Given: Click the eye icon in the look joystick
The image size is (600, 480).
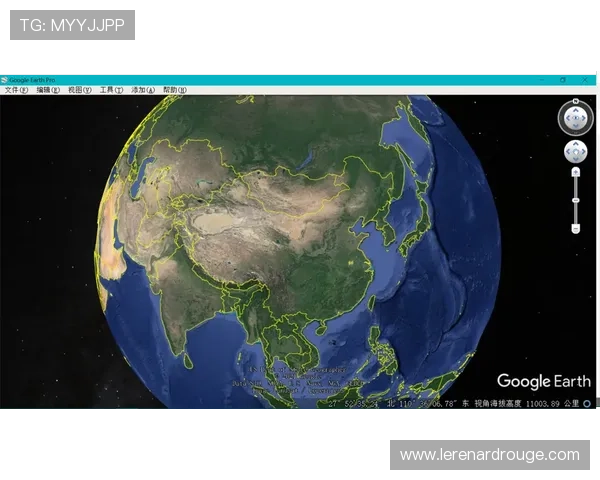Looking at the screenshot, I should (x=575, y=118).
